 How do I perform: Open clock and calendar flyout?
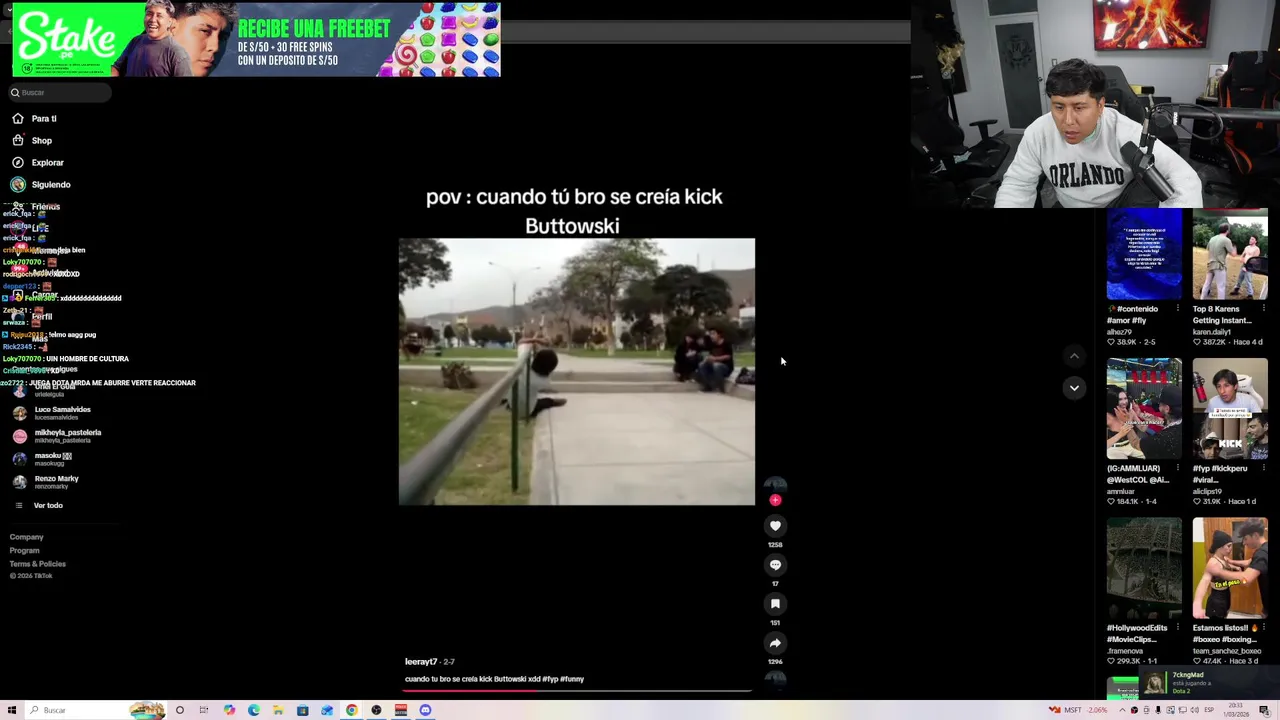point(1237,710)
